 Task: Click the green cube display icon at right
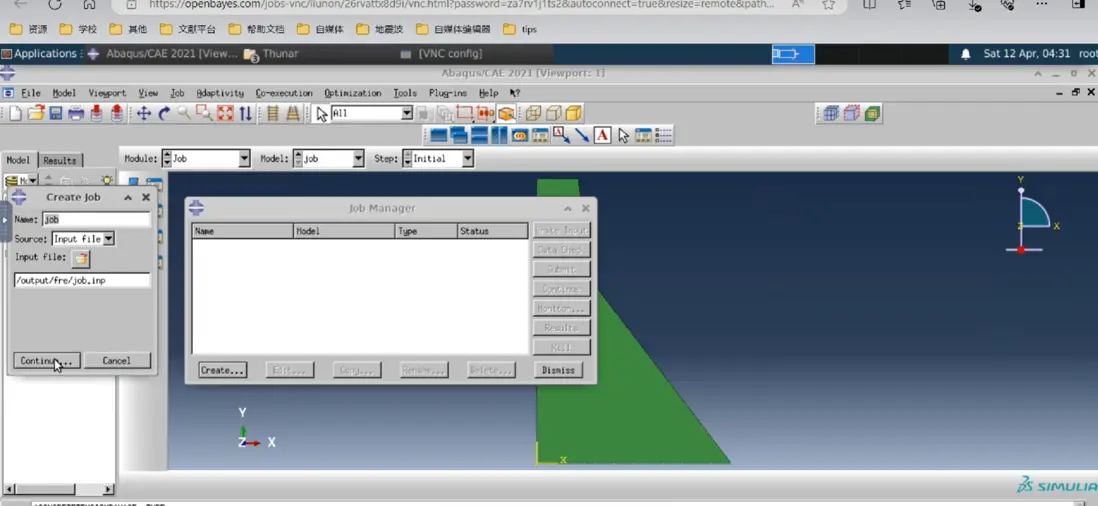click(x=872, y=113)
